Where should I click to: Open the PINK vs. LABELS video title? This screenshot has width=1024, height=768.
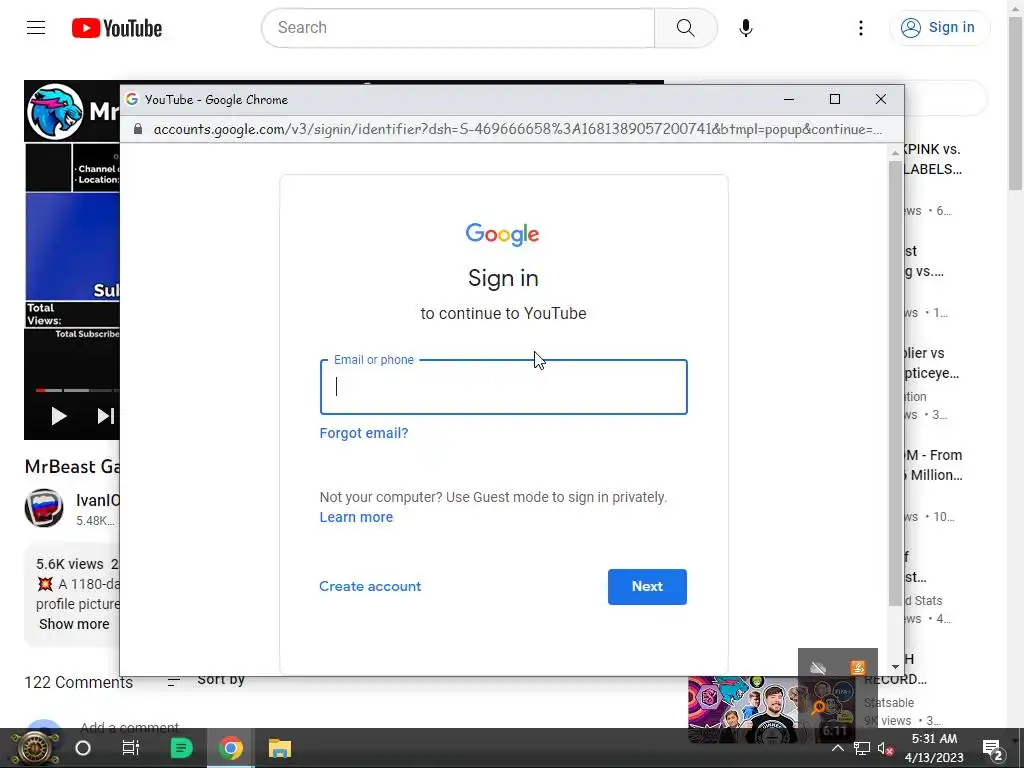(x=932, y=159)
